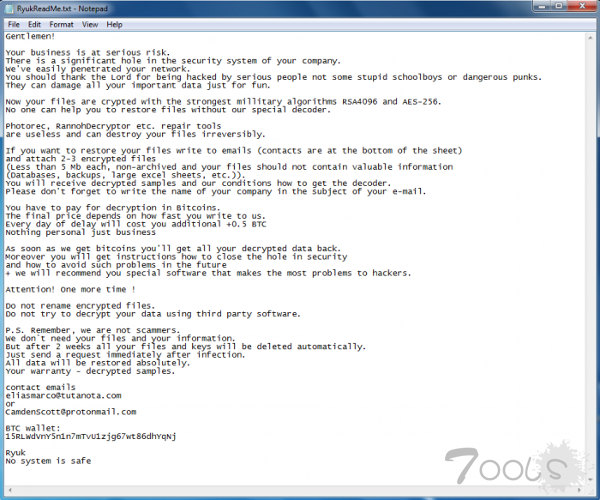Image resolution: width=600 pixels, height=500 pixels.
Task: Place cursor on the eliasmarco@tutanota.com email line
Action: pyautogui.click(x=63, y=396)
